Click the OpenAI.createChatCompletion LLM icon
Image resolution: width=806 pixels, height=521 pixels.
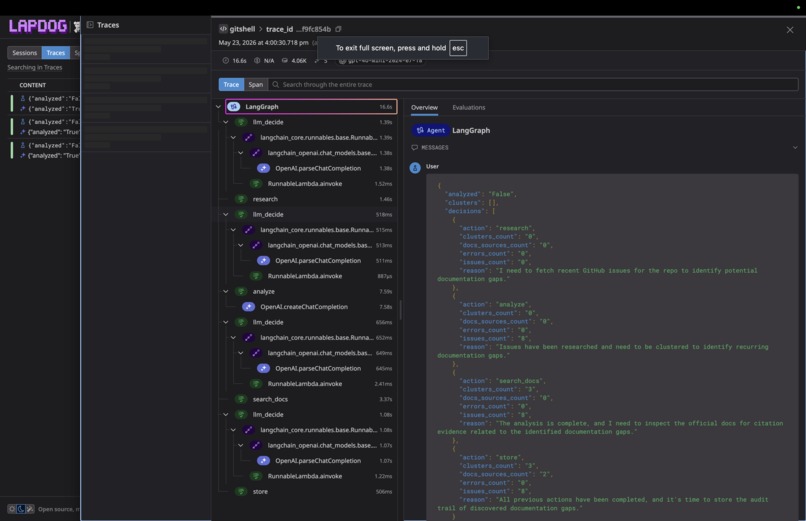coord(249,307)
